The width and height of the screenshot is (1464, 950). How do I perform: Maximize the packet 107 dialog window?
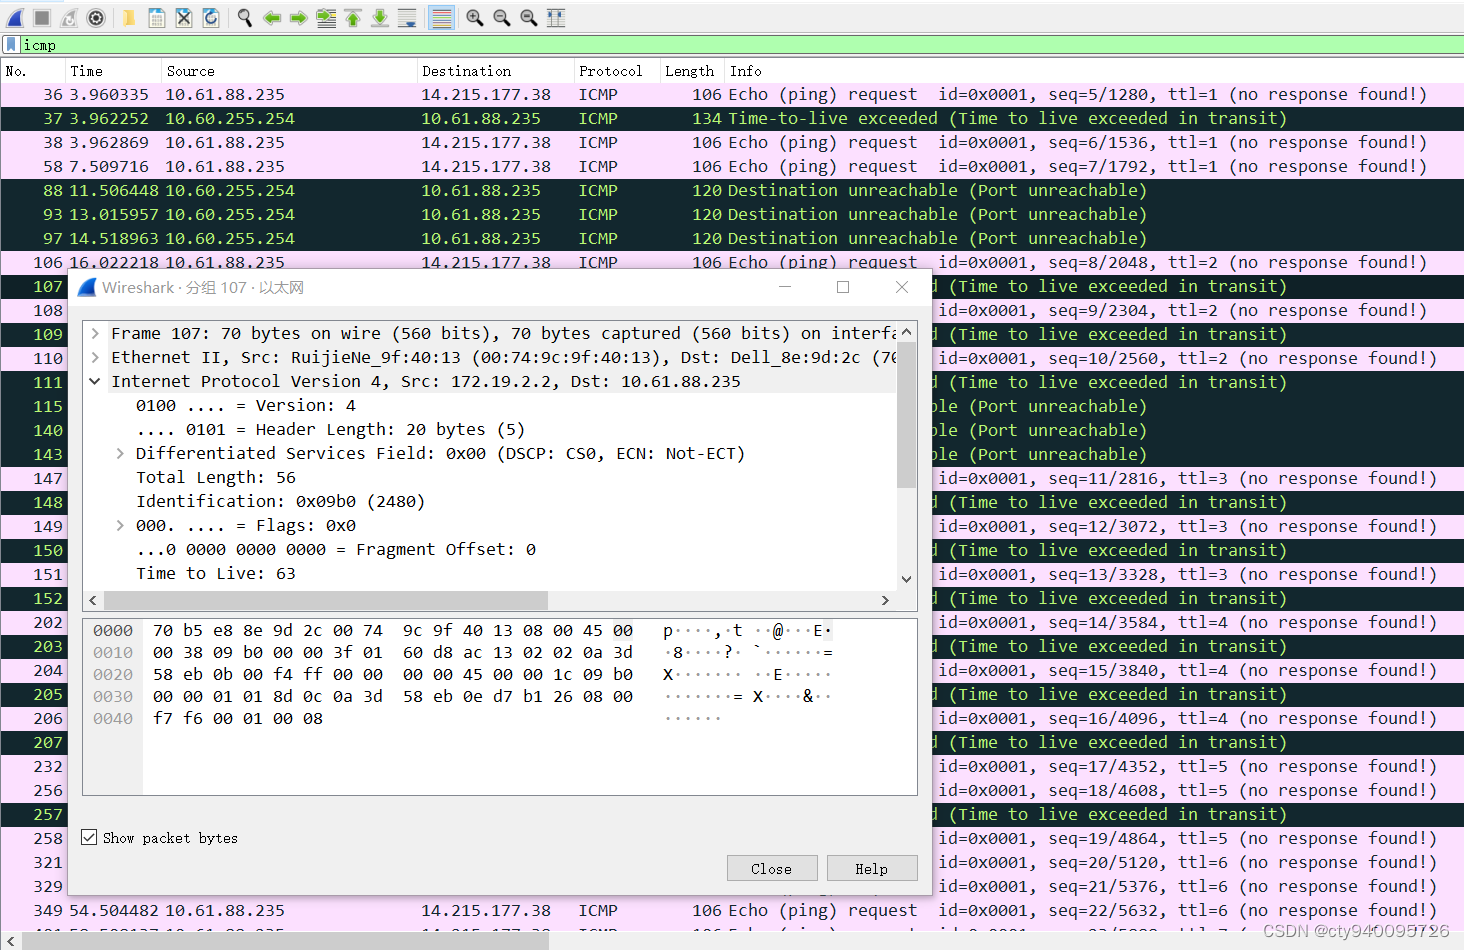[843, 287]
